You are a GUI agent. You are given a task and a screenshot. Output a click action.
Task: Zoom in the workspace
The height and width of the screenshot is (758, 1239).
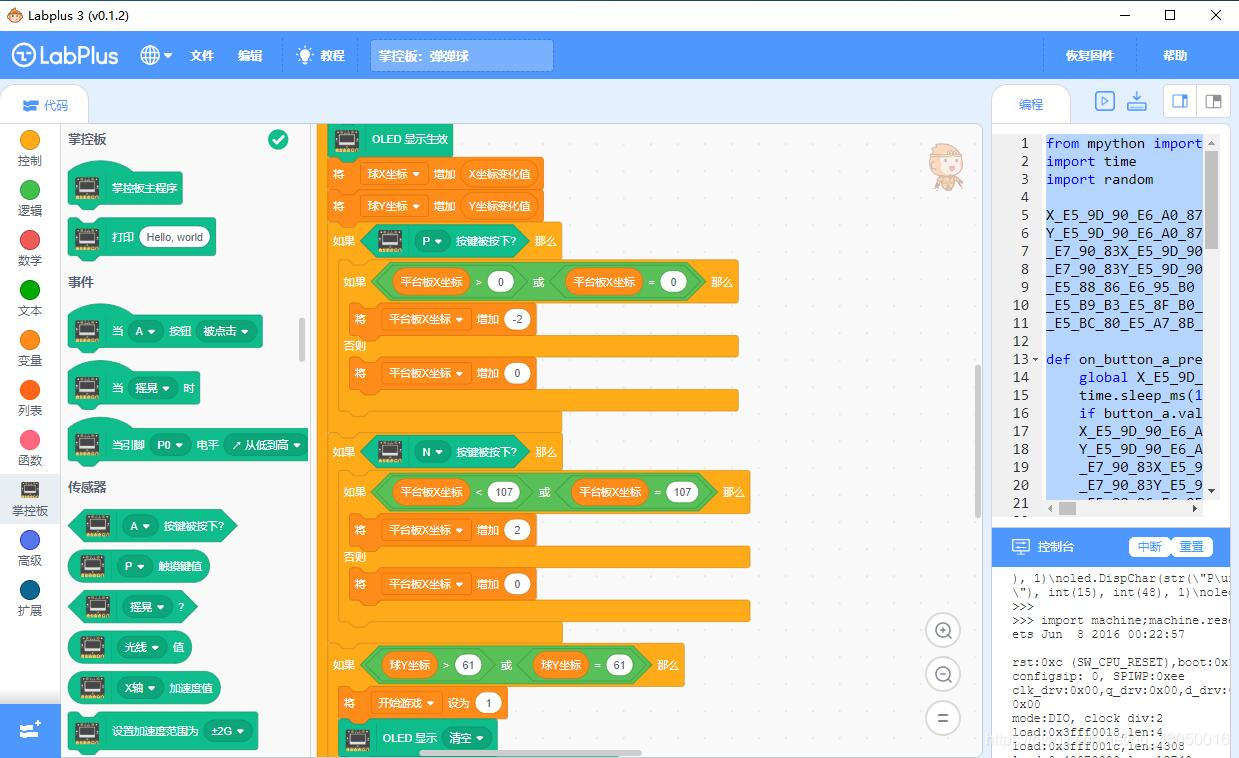pyautogui.click(x=943, y=630)
